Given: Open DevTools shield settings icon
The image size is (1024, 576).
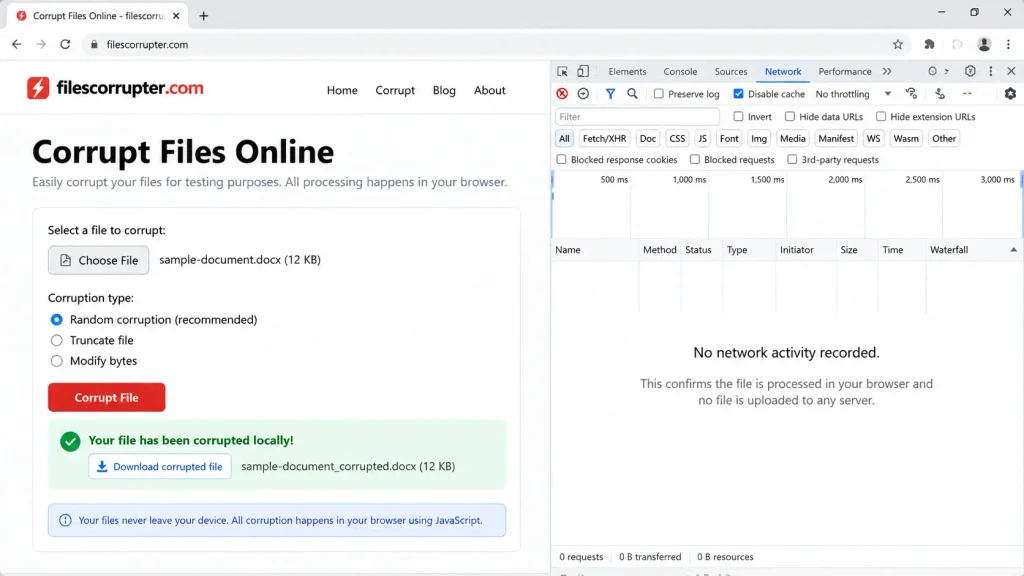Looking at the screenshot, I should pyautogui.click(x=970, y=71).
